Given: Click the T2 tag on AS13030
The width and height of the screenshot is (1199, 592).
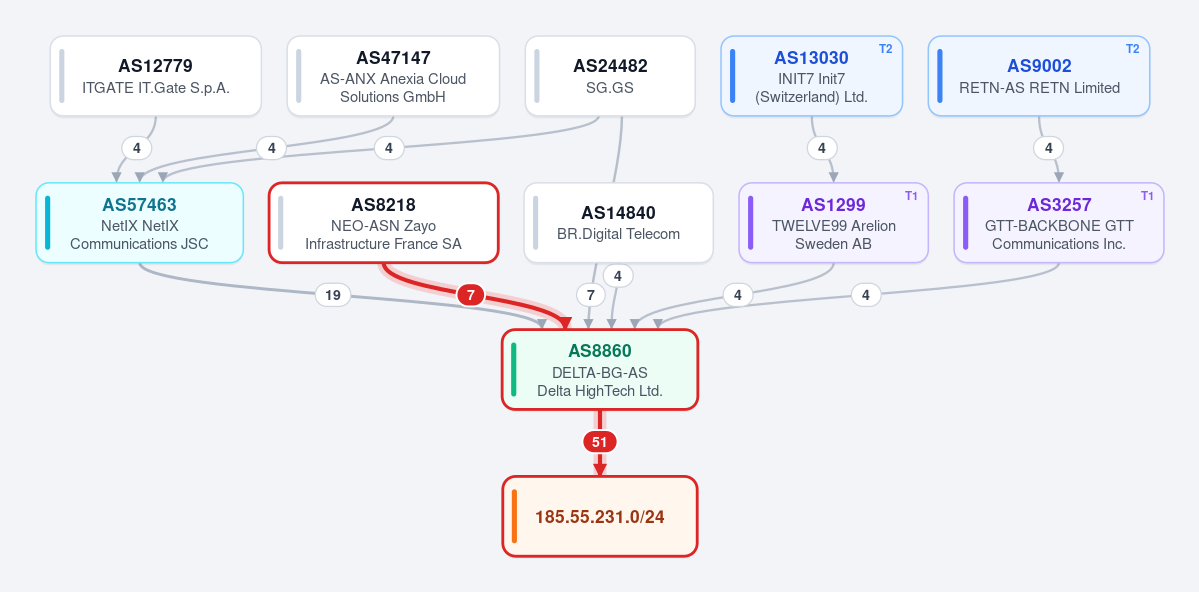Looking at the screenshot, I should (x=885, y=49).
